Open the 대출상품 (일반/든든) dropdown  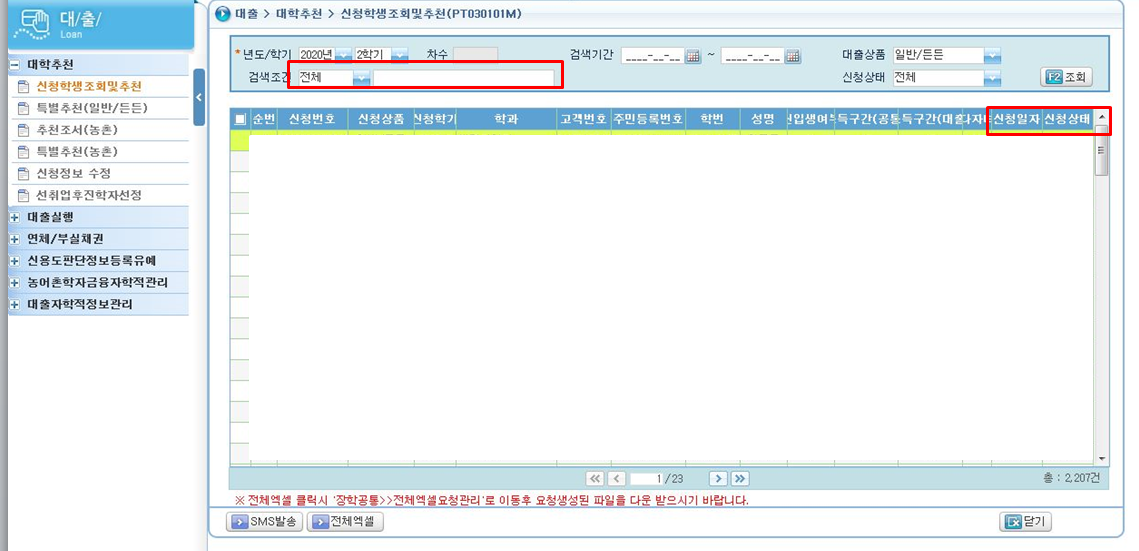pyautogui.click(x=991, y=56)
